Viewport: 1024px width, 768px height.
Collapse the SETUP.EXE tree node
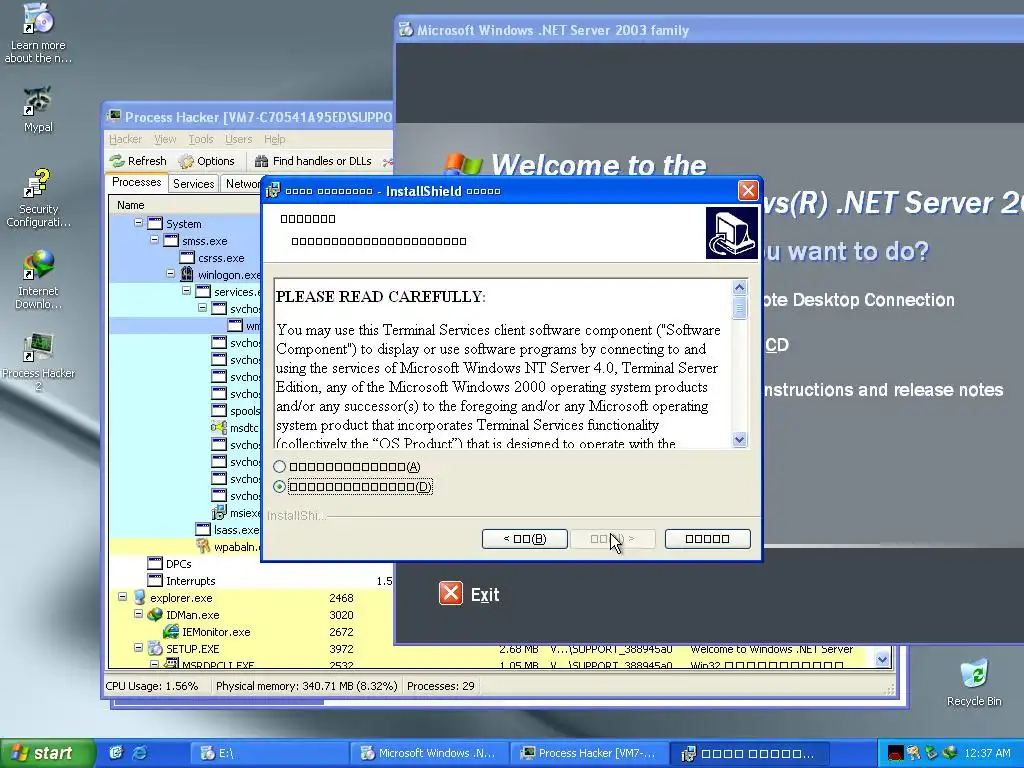pos(138,647)
